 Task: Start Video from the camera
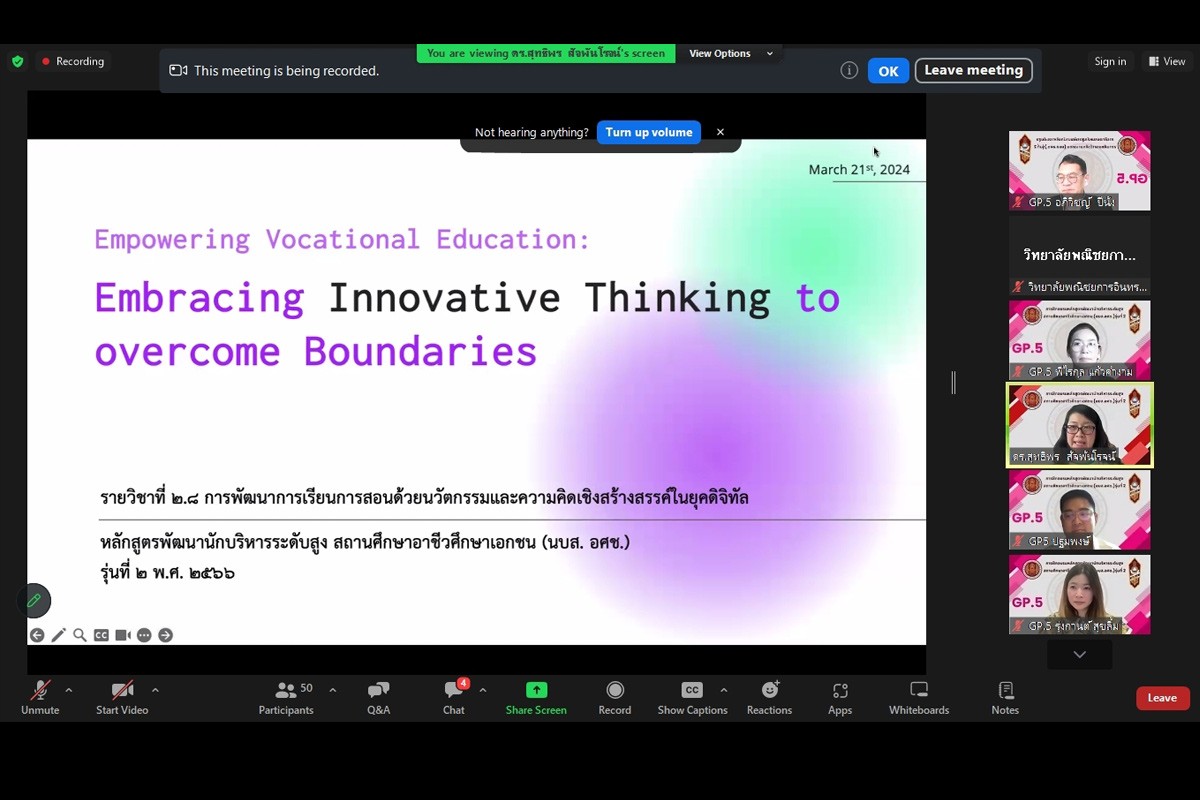122,697
